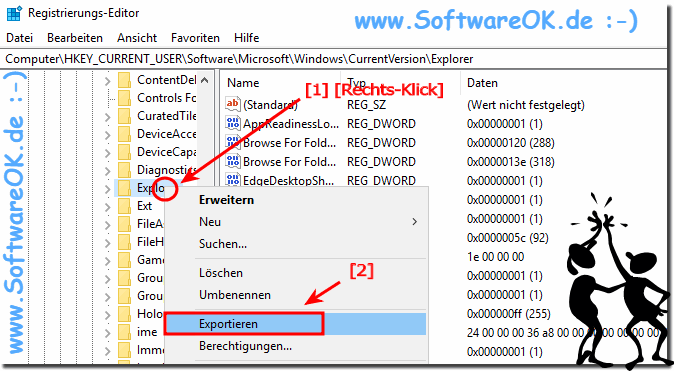Select Löschen from context menu
The image size is (674, 371).
click(x=221, y=273)
